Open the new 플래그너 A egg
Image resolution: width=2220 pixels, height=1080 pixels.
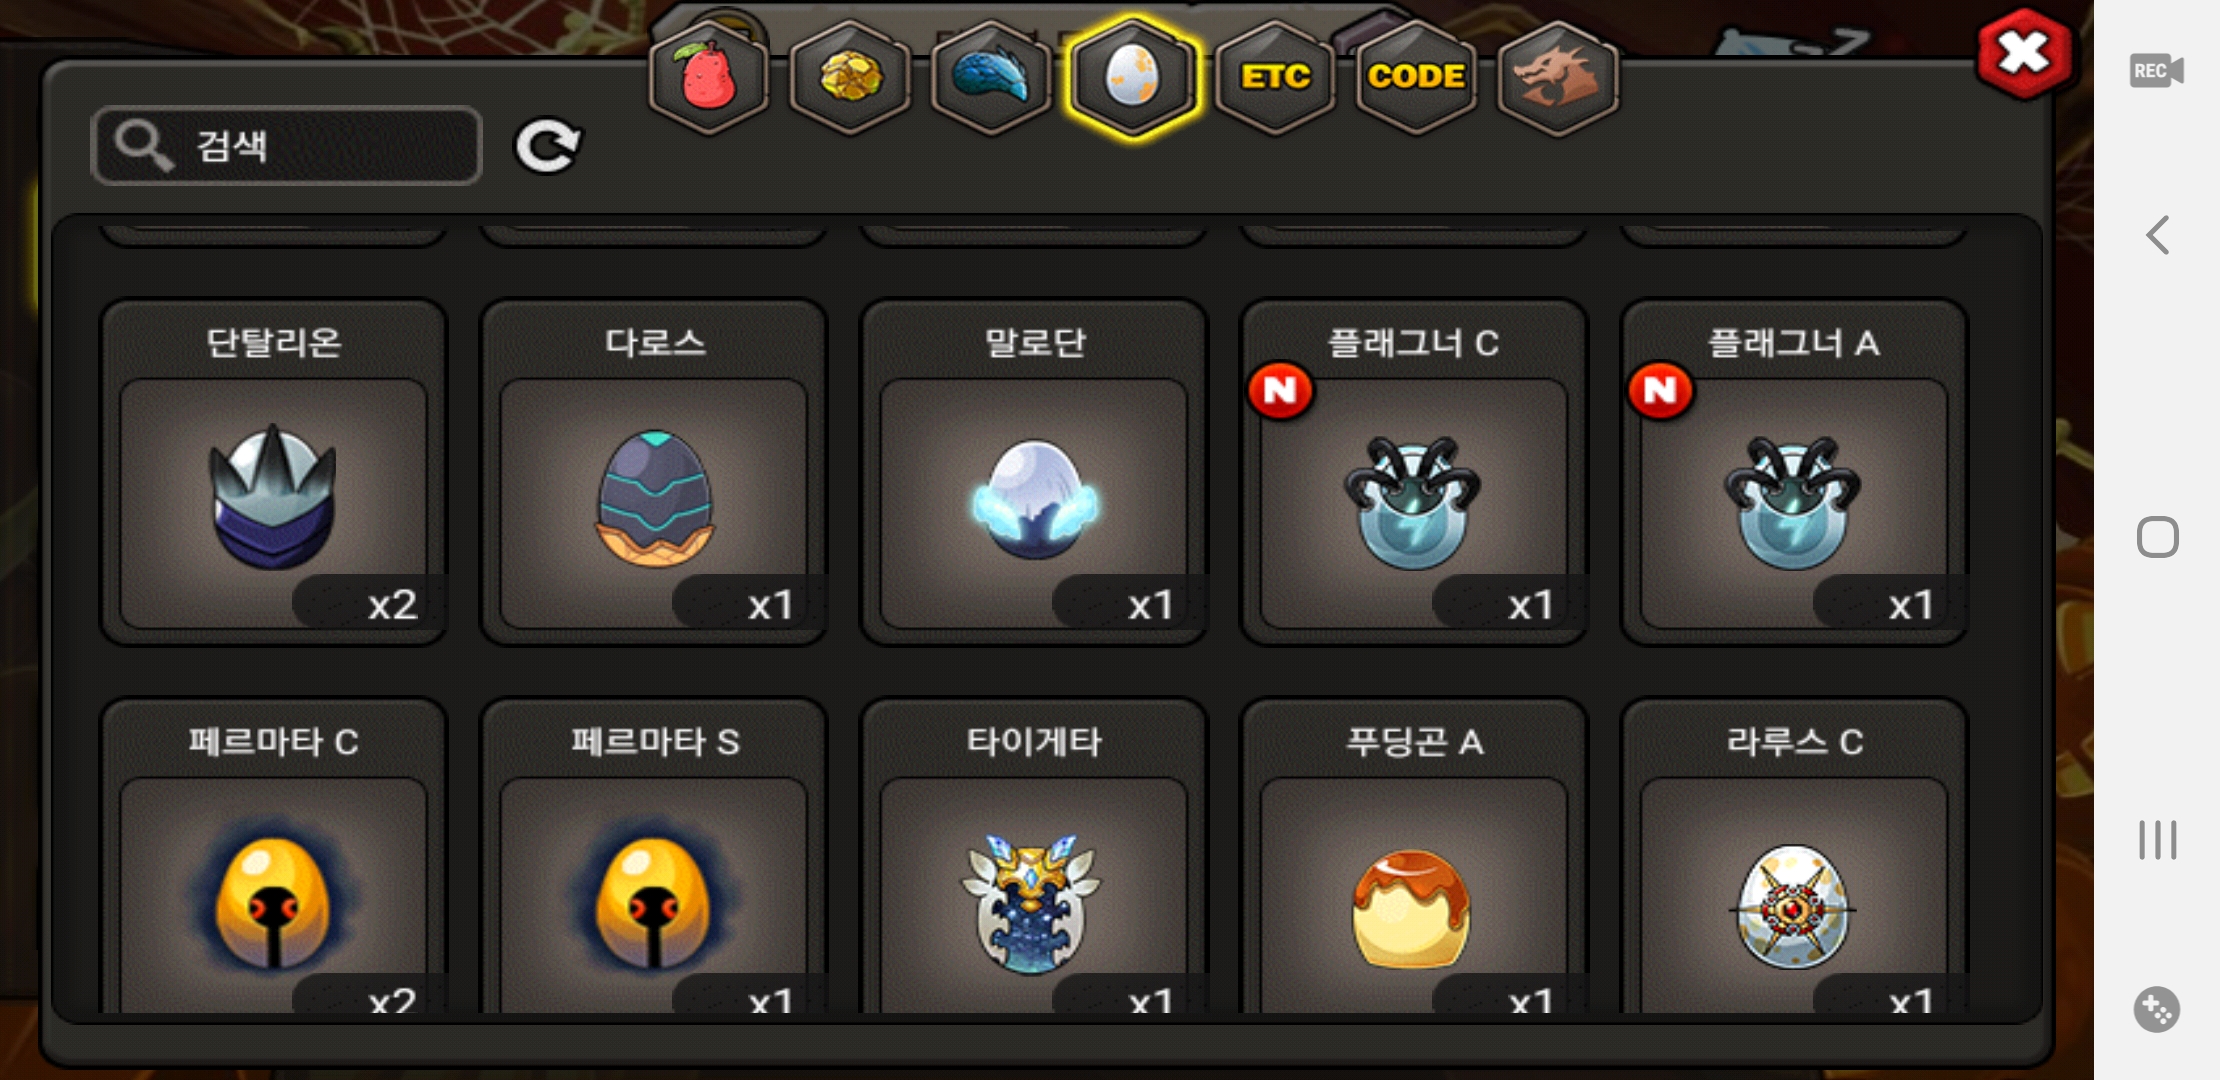tap(1794, 472)
